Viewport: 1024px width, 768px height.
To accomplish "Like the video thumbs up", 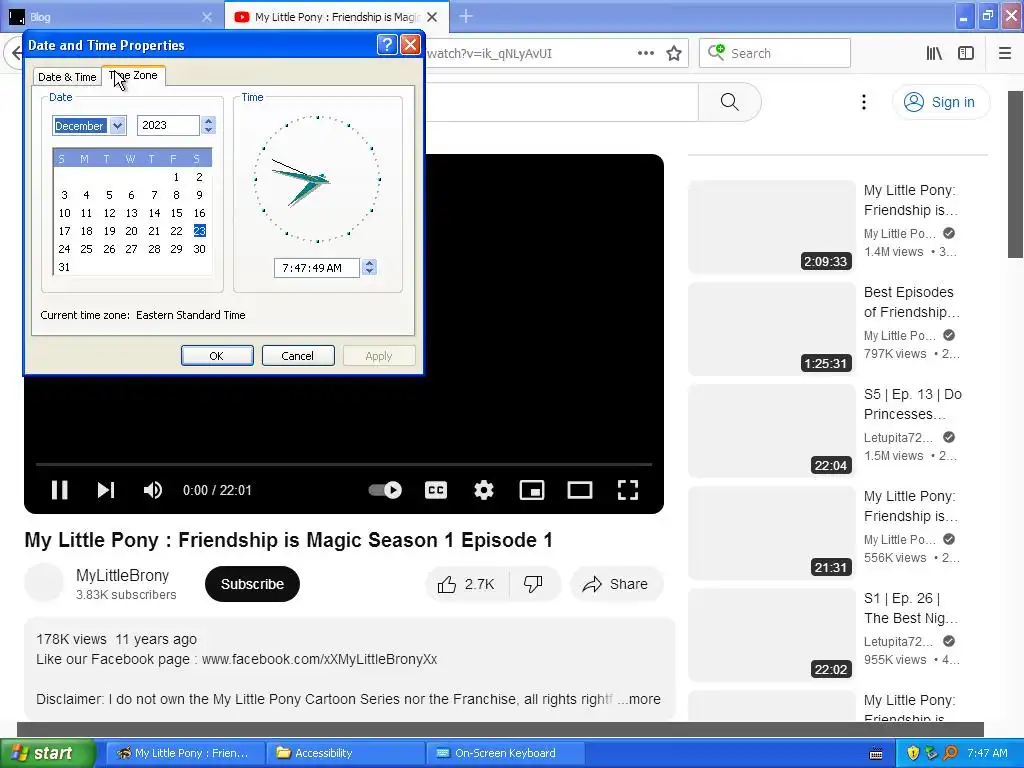I will 466,584.
